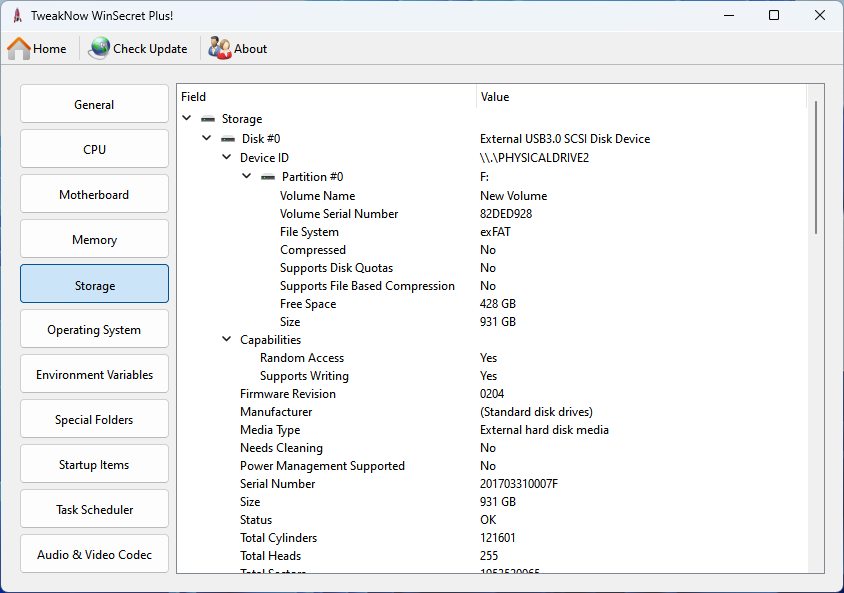Click the partition drive letter F:
The width and height of the screenshot is (844, 593).
pos(484,177)
